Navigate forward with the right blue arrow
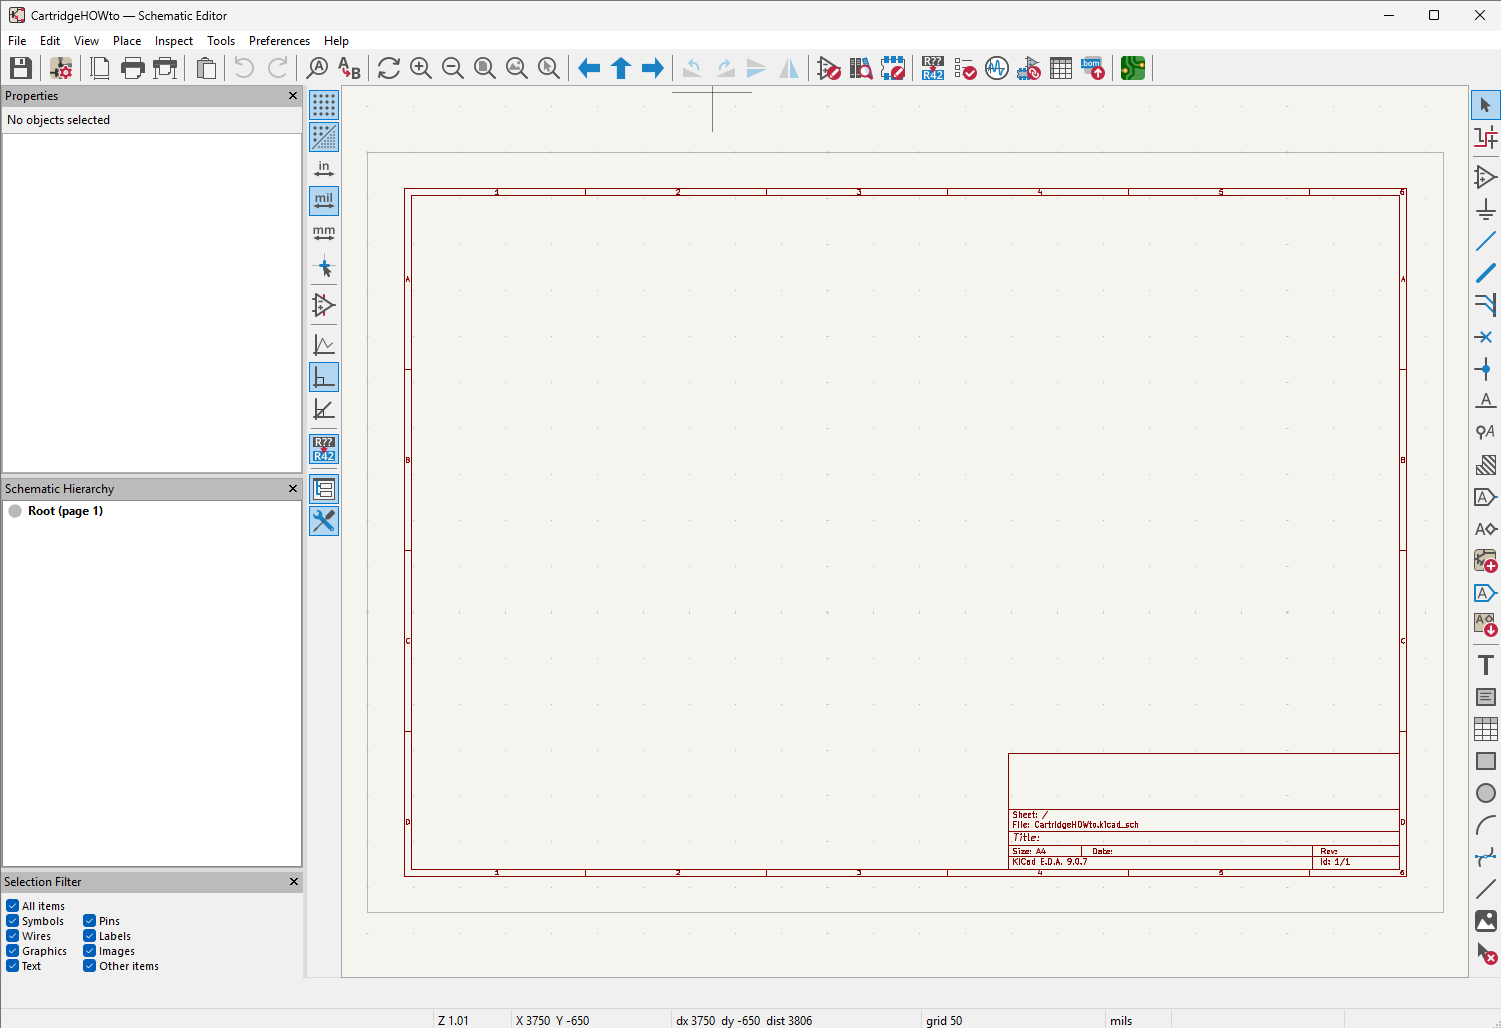1501x1028 pixels. click(653, 68)
